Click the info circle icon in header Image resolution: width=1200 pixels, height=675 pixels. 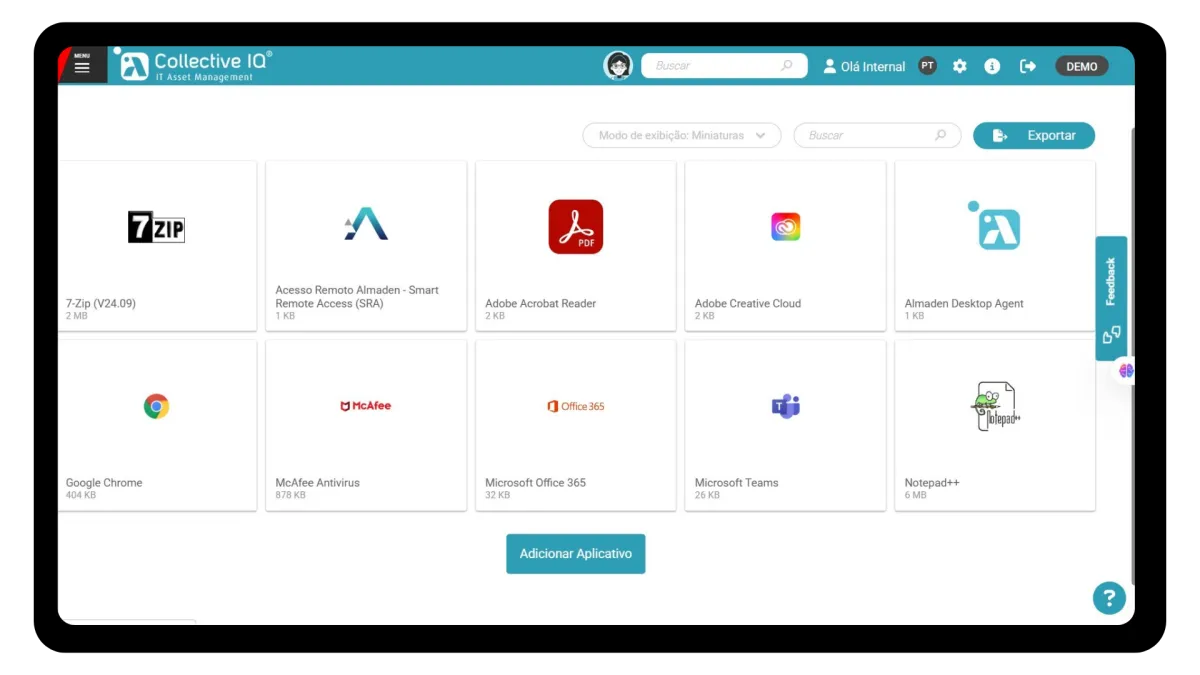(x=992, y=66)
